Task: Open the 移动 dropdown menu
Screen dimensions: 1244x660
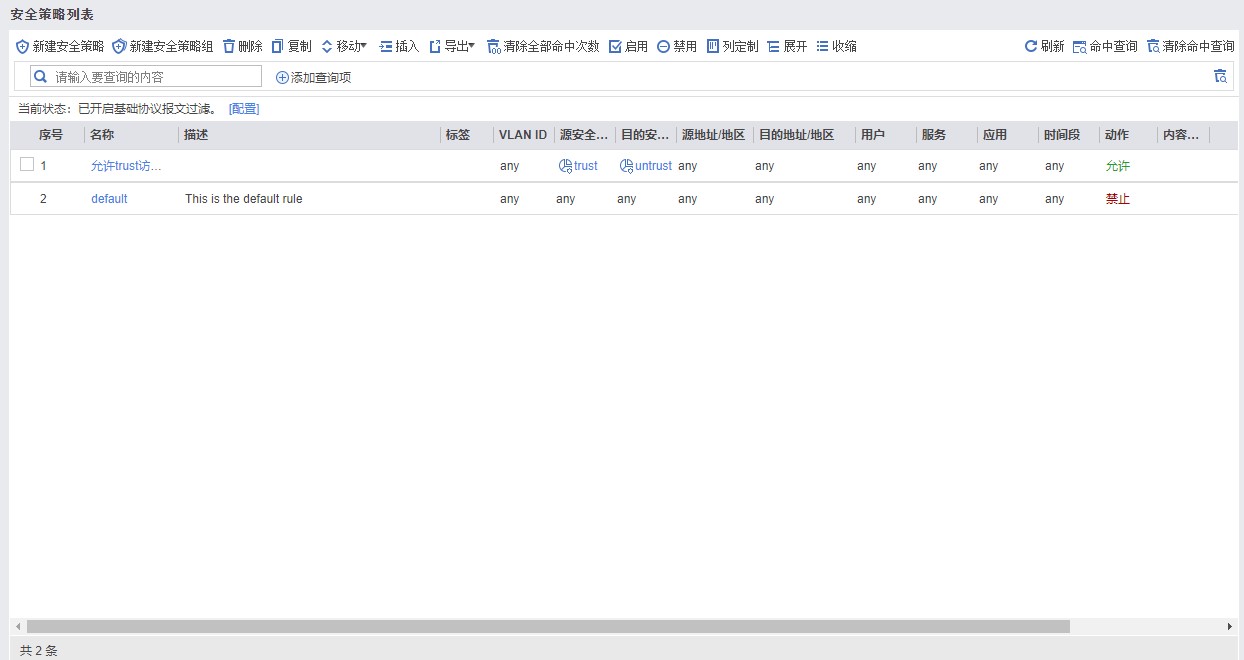Action: 344,47
